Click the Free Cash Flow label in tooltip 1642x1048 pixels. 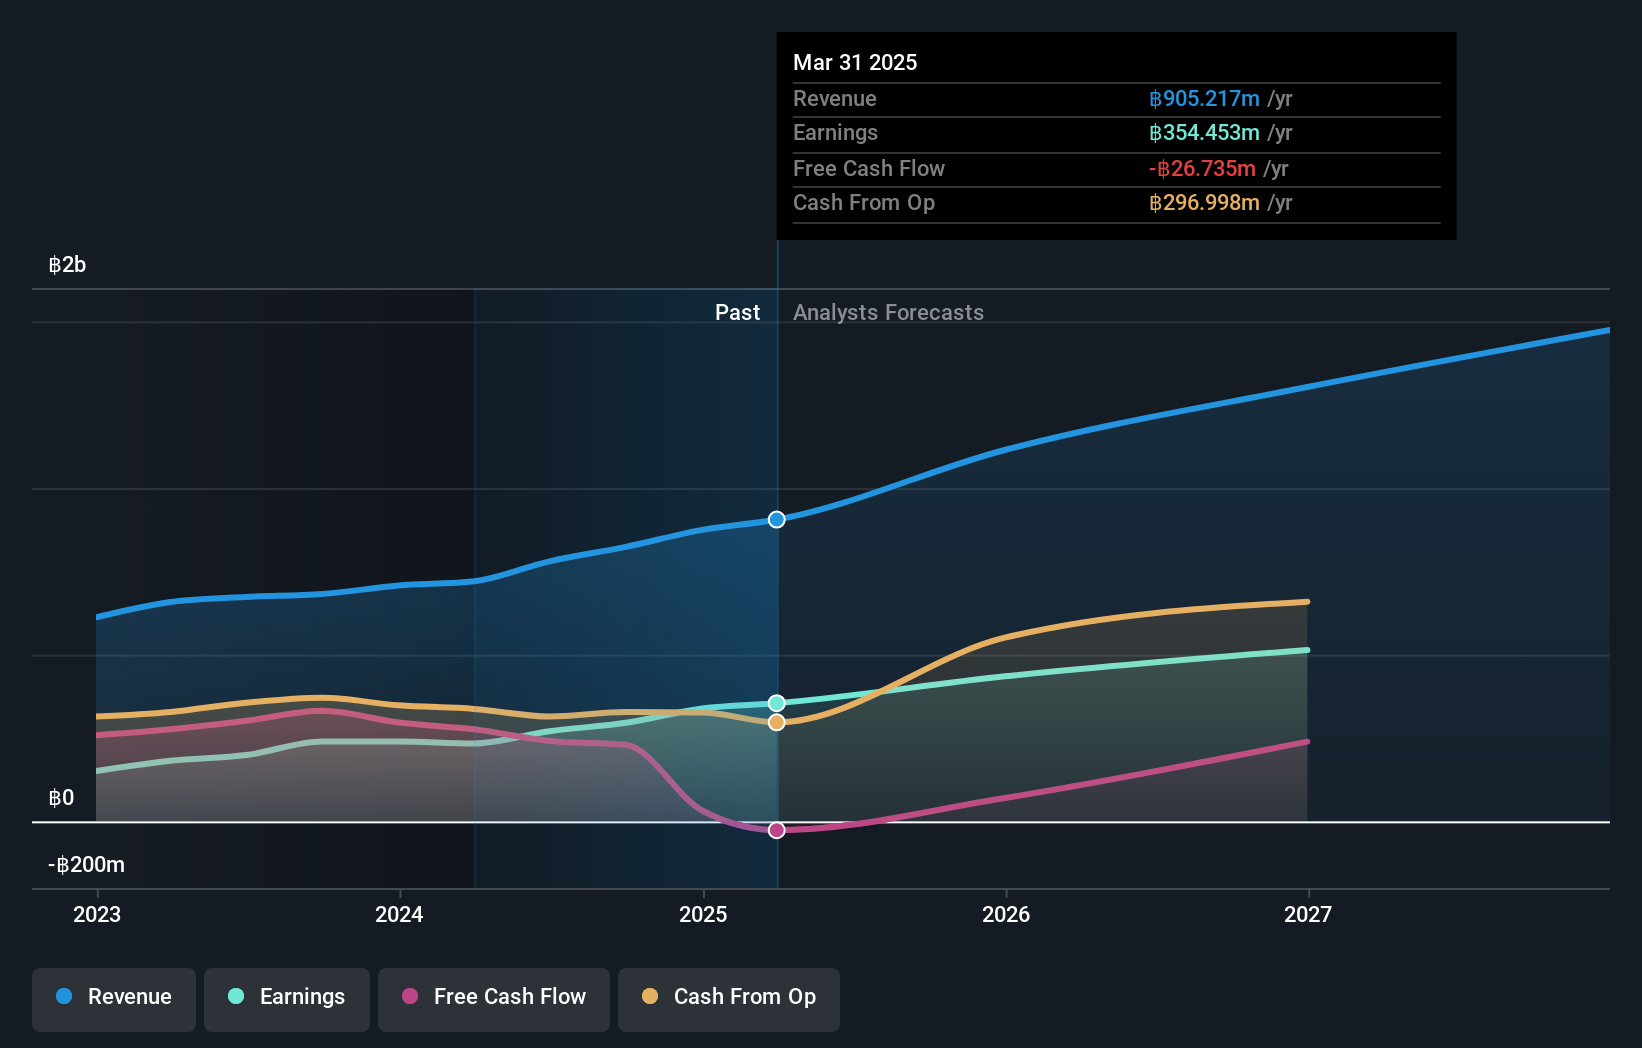point(868,169)
